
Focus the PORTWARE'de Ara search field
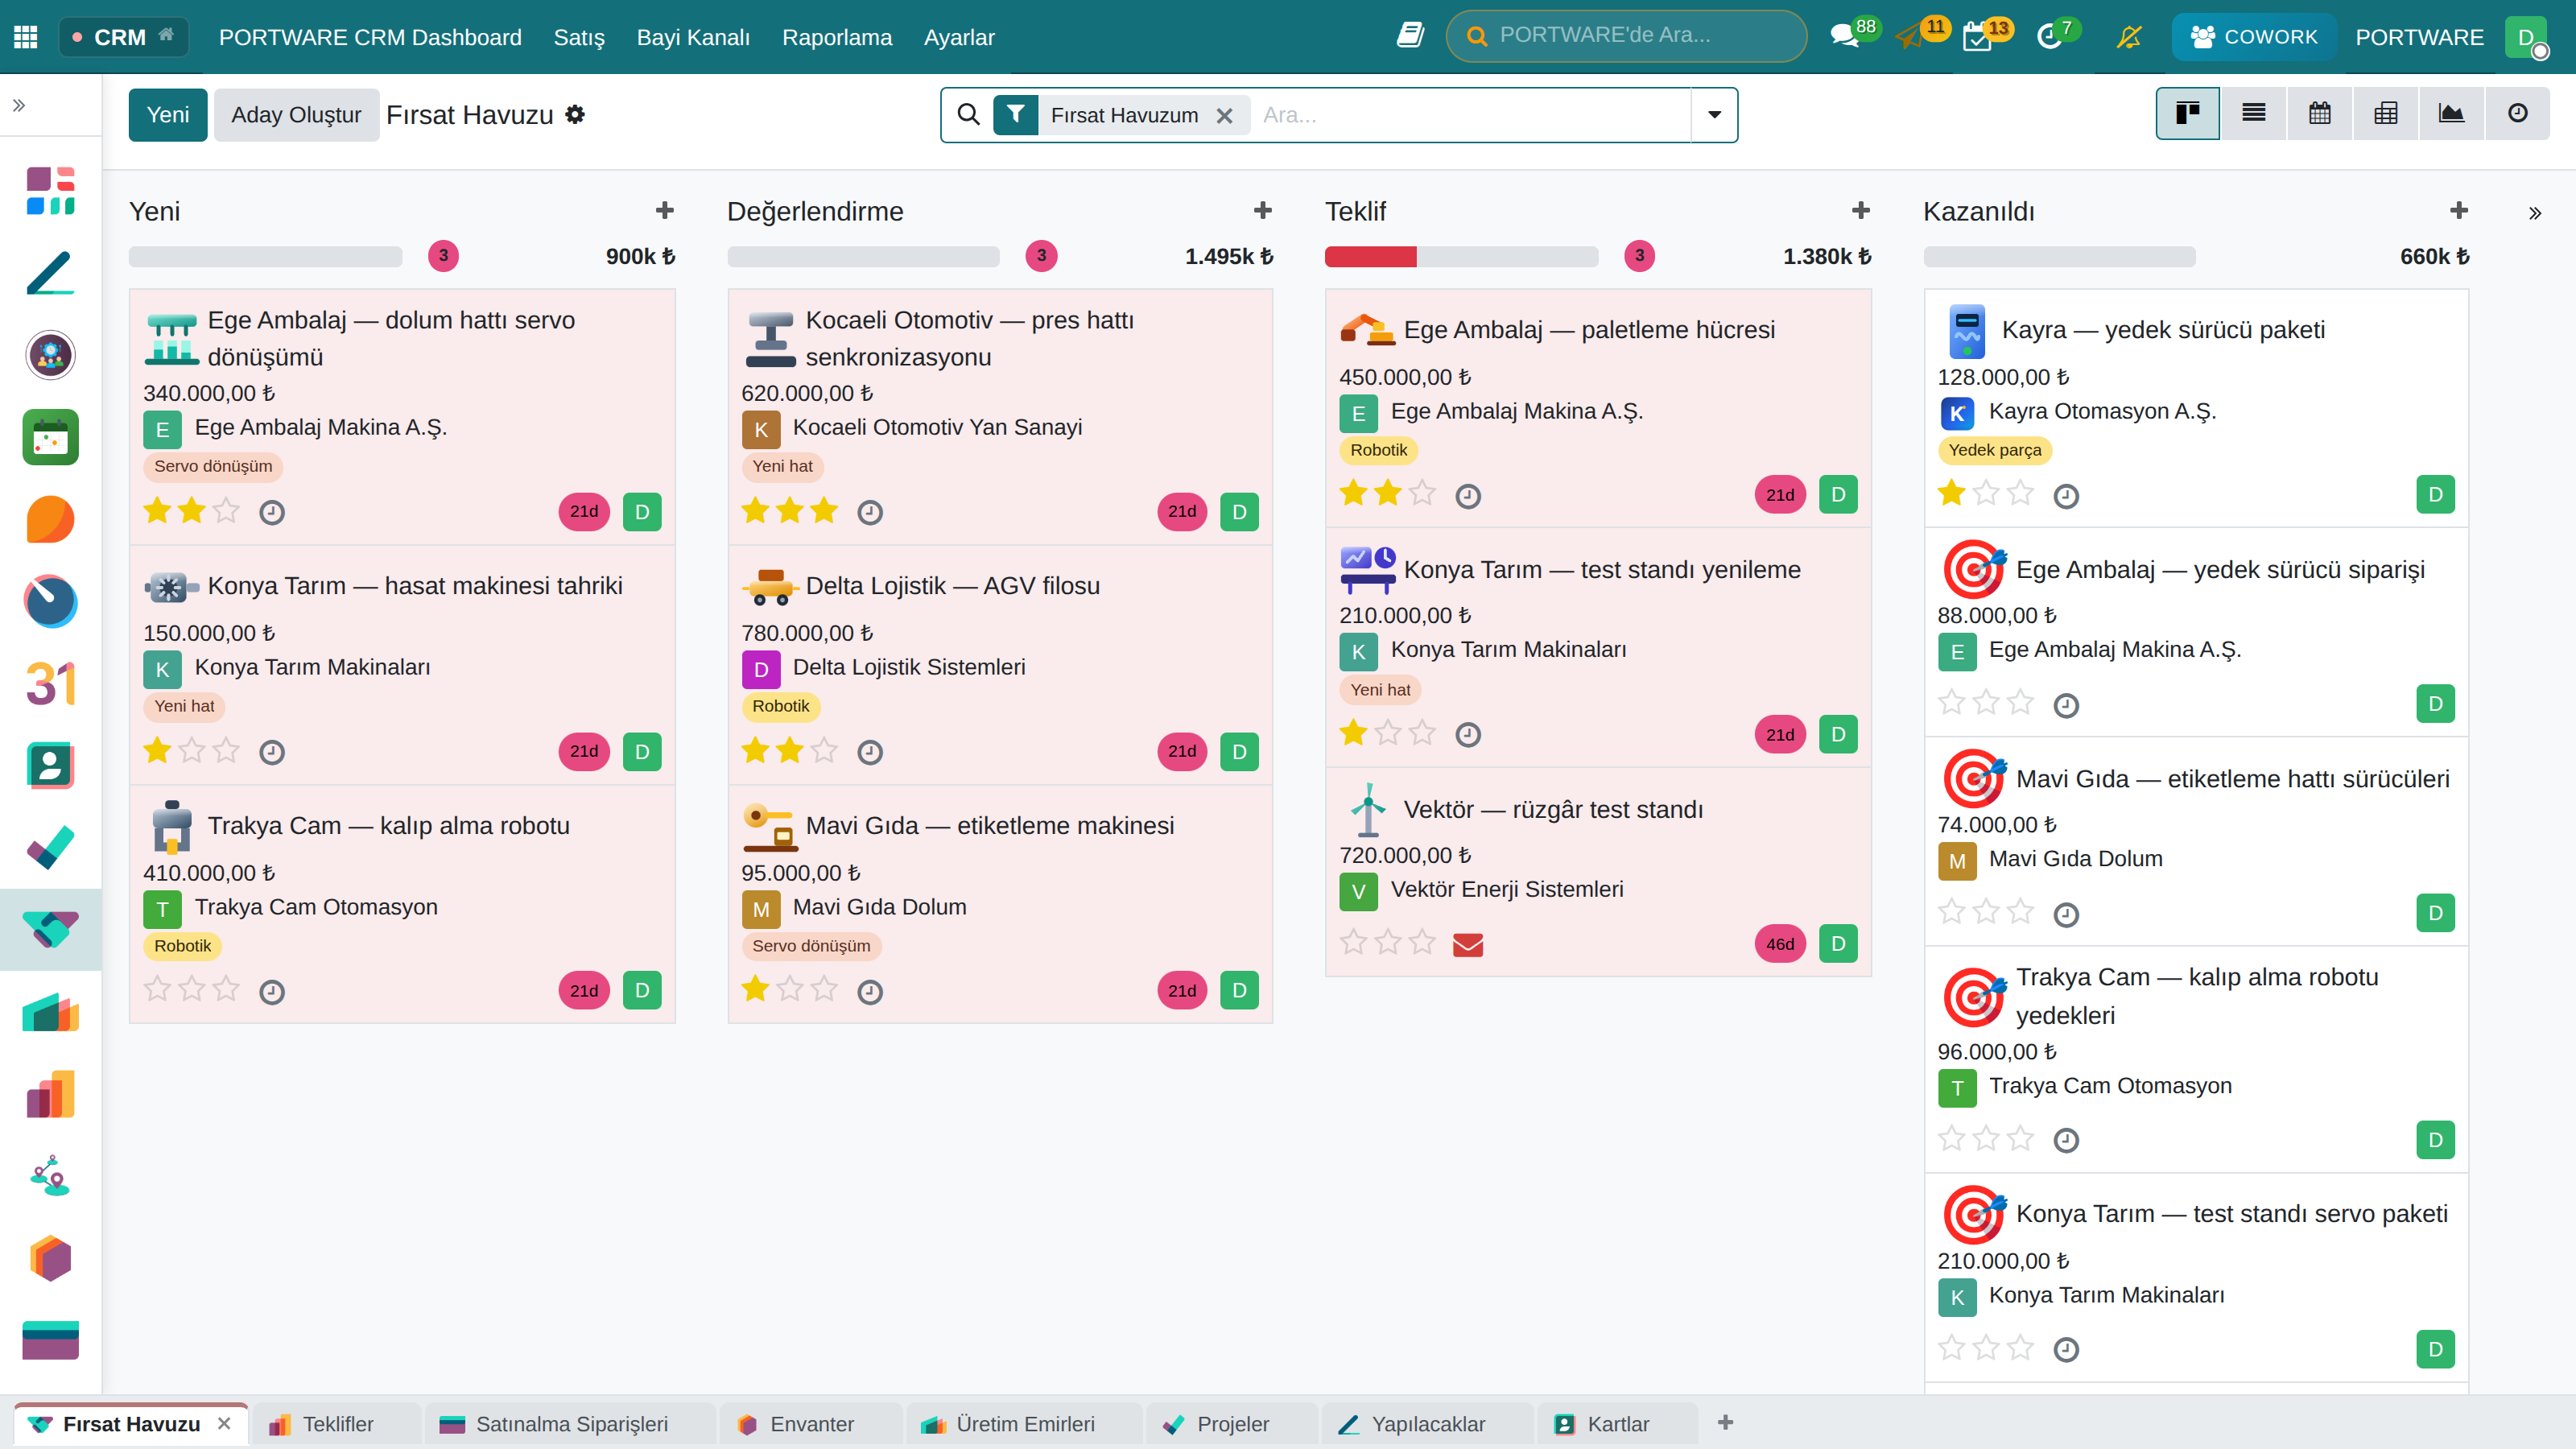coord(1626,36)
